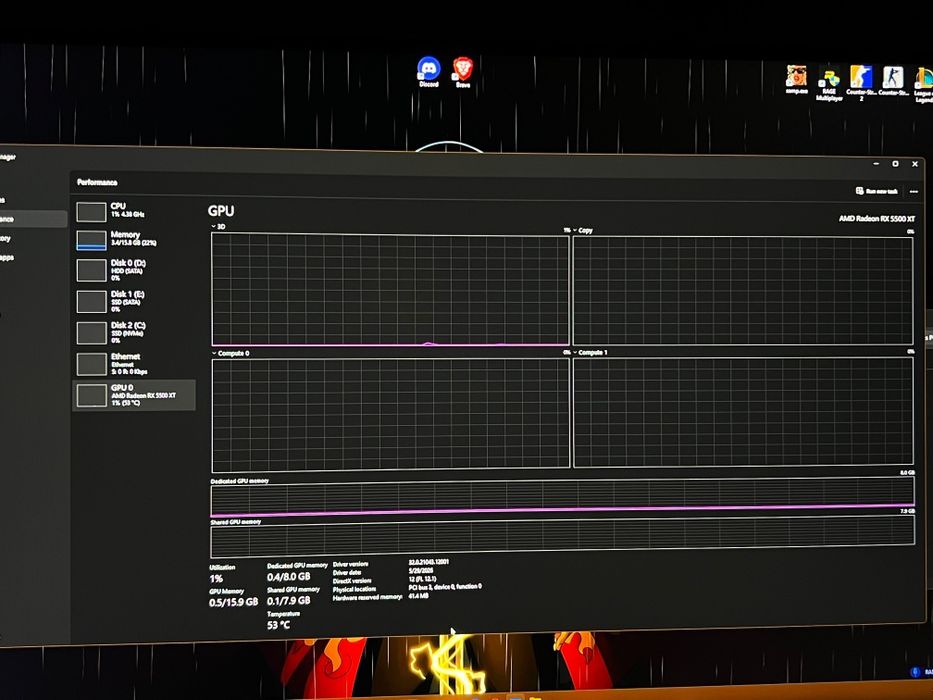Select CPU in Performance list
Image resolution: width=933 pixels, height=700 pixels.
pos(134,211)
